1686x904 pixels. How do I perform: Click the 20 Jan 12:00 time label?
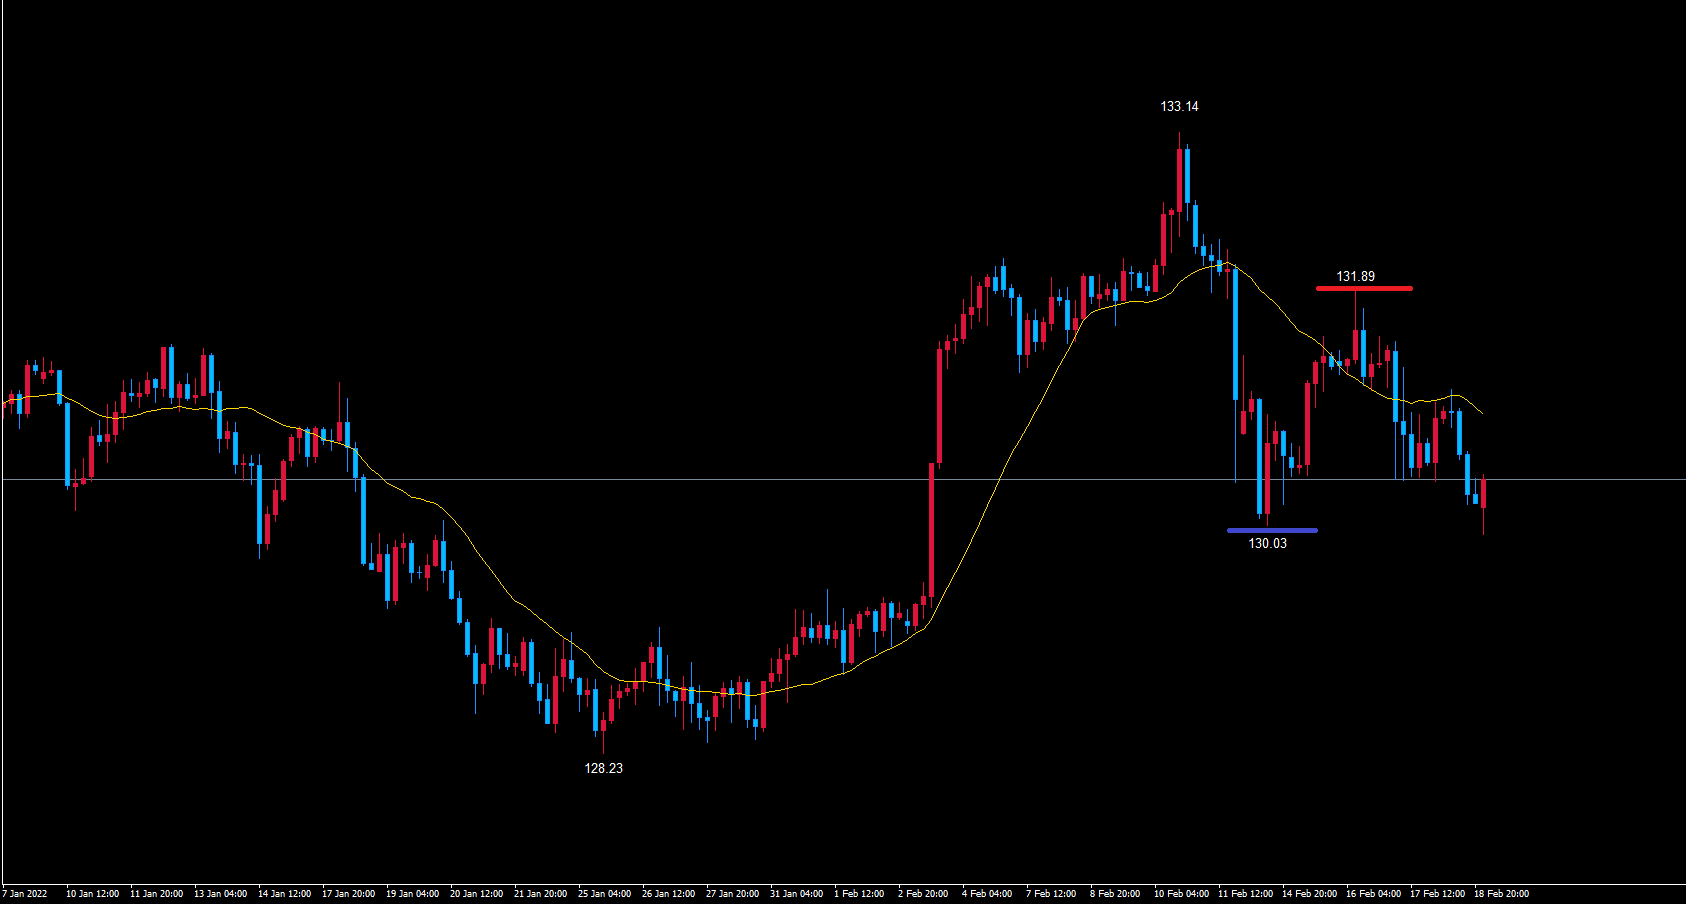pos(476,894)
